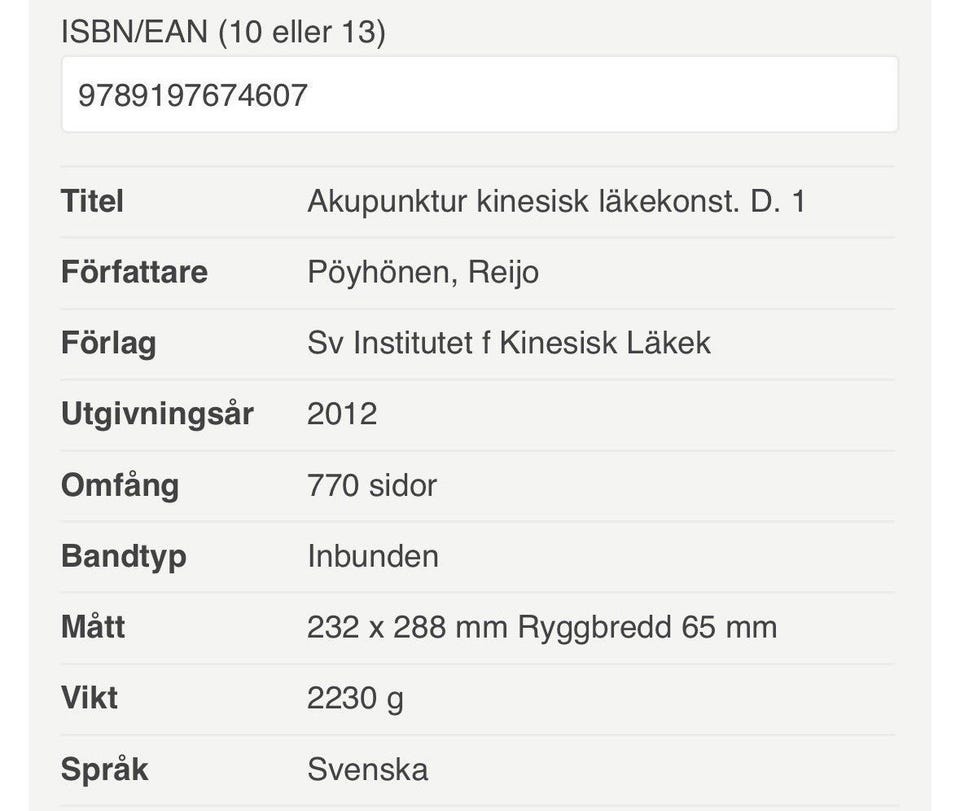Click the page count "770 sidor"
960x811 pixels.
(372, 485)
